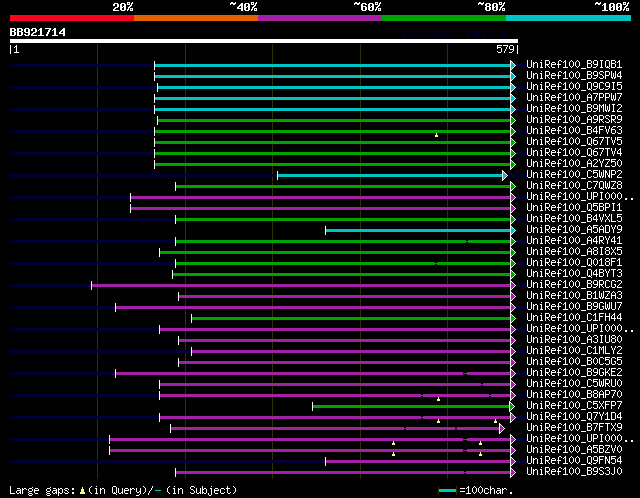Click the short cyan alignment bar for A5ADY9
The height and width of the screenshot is (498, 640).
pyautogui.click(x=418, y=231)
